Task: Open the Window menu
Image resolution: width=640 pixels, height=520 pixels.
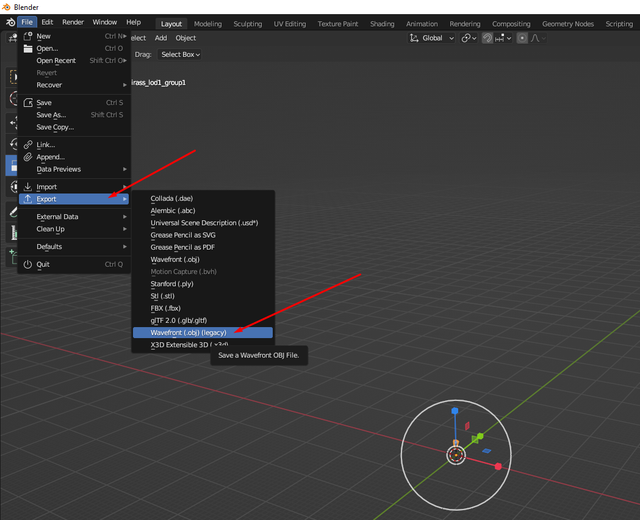Action: click(104, 22)
